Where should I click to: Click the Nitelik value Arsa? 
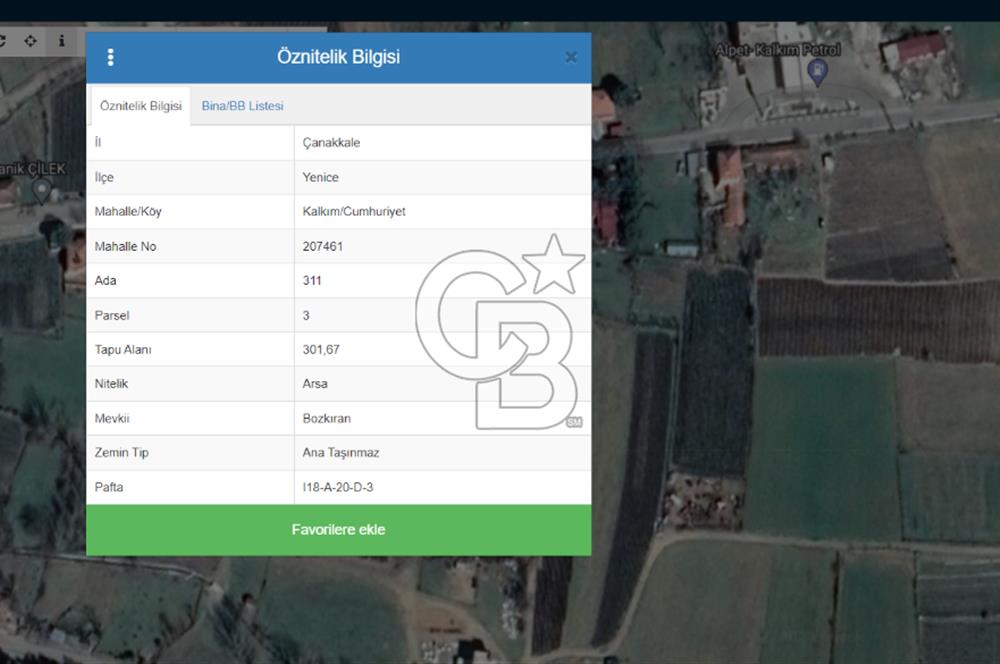pyautogui.click(x=314, y=384)
